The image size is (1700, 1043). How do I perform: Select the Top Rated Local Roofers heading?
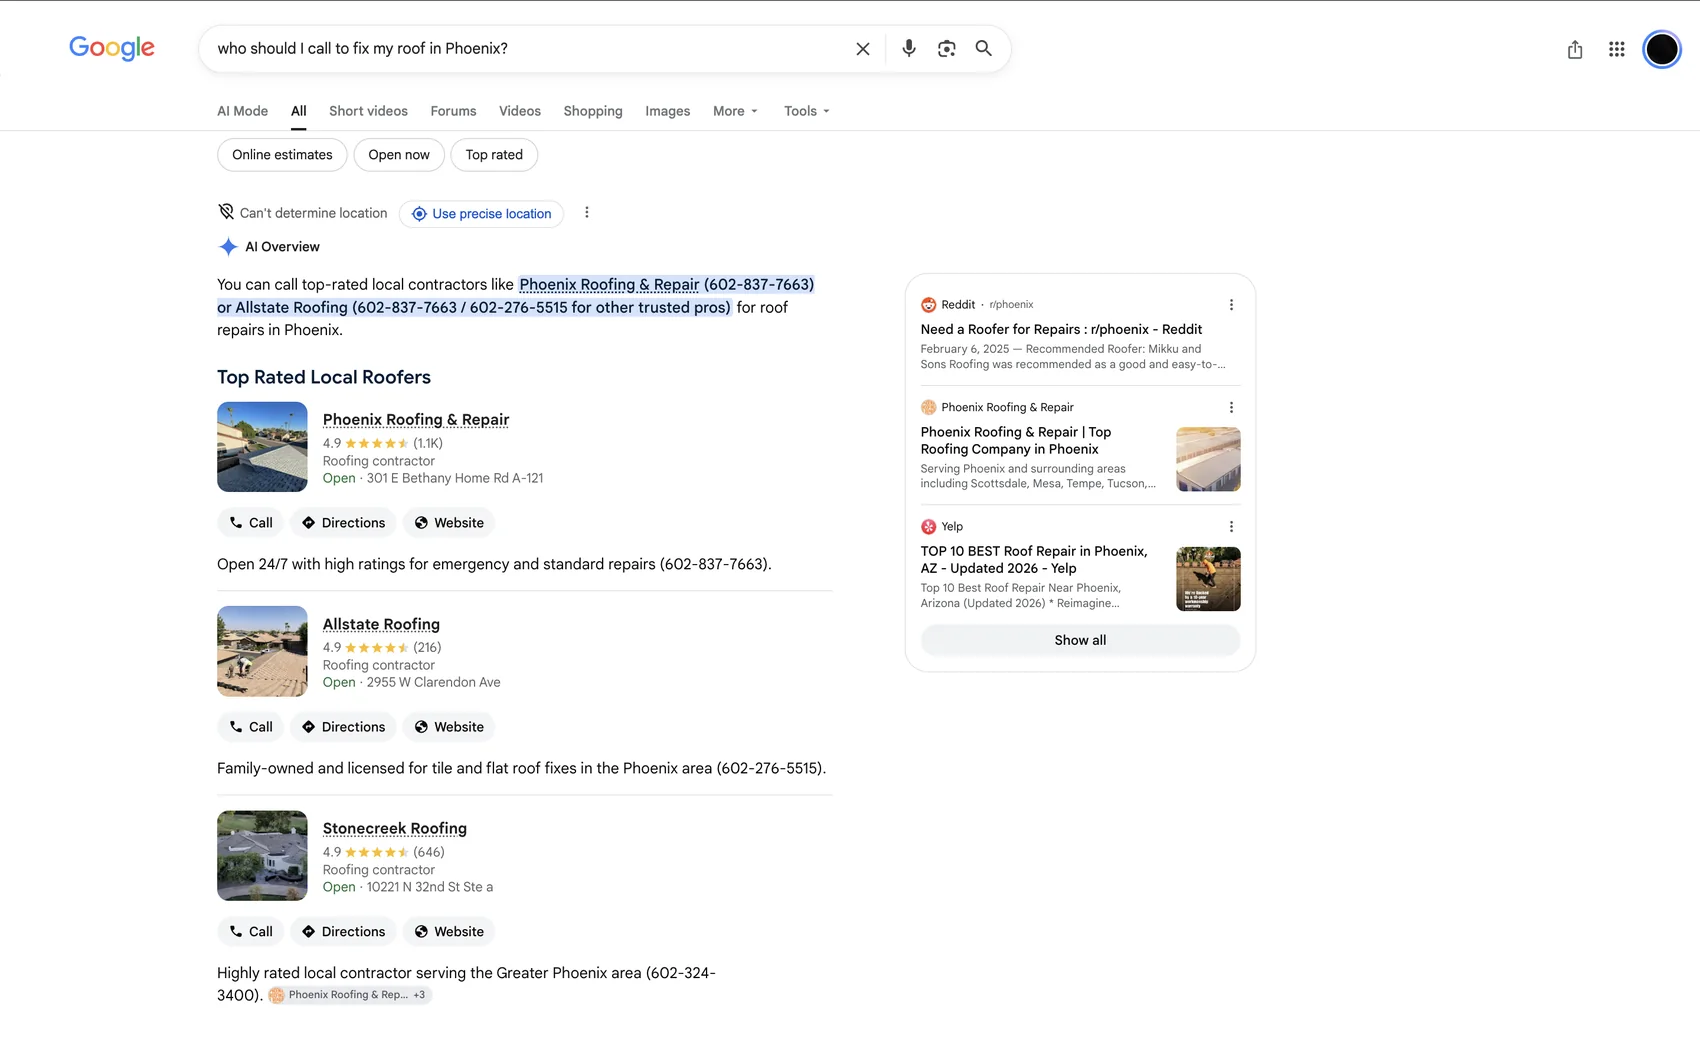[324, 377]
